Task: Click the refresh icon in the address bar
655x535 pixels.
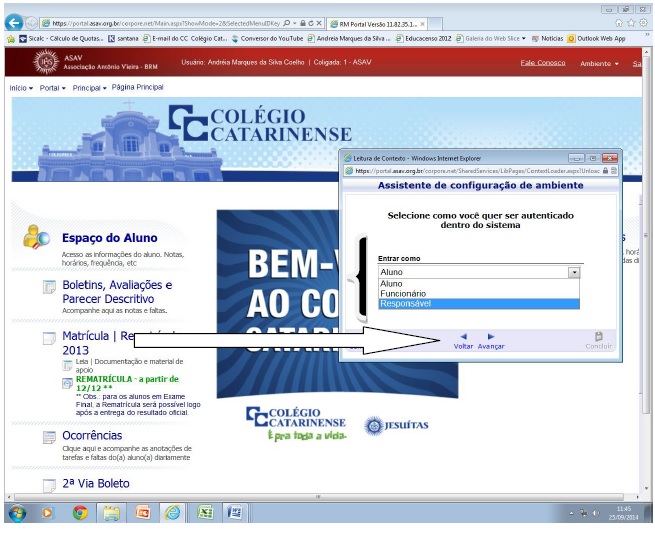Action: [311, 23]
